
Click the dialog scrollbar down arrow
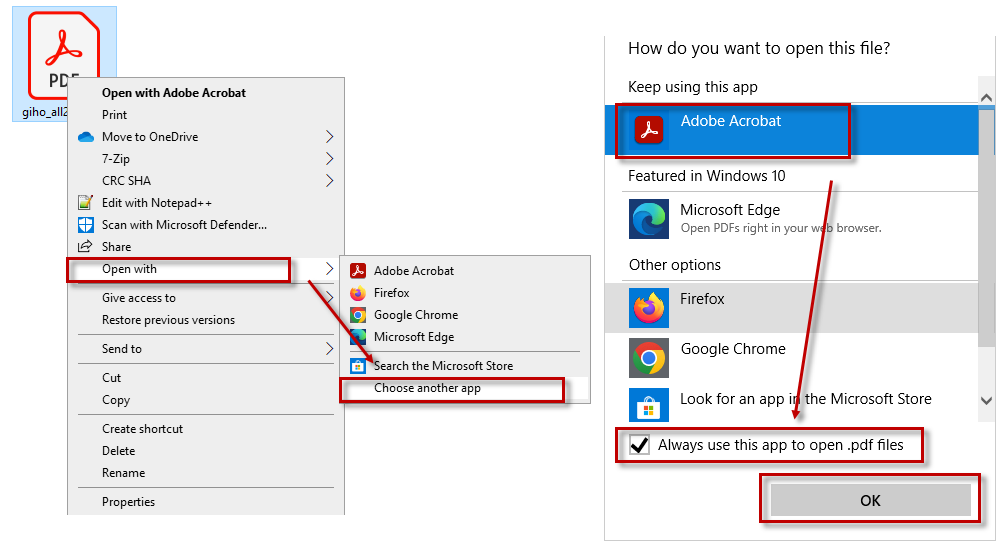pyautogui.click(x=986, y=400)
